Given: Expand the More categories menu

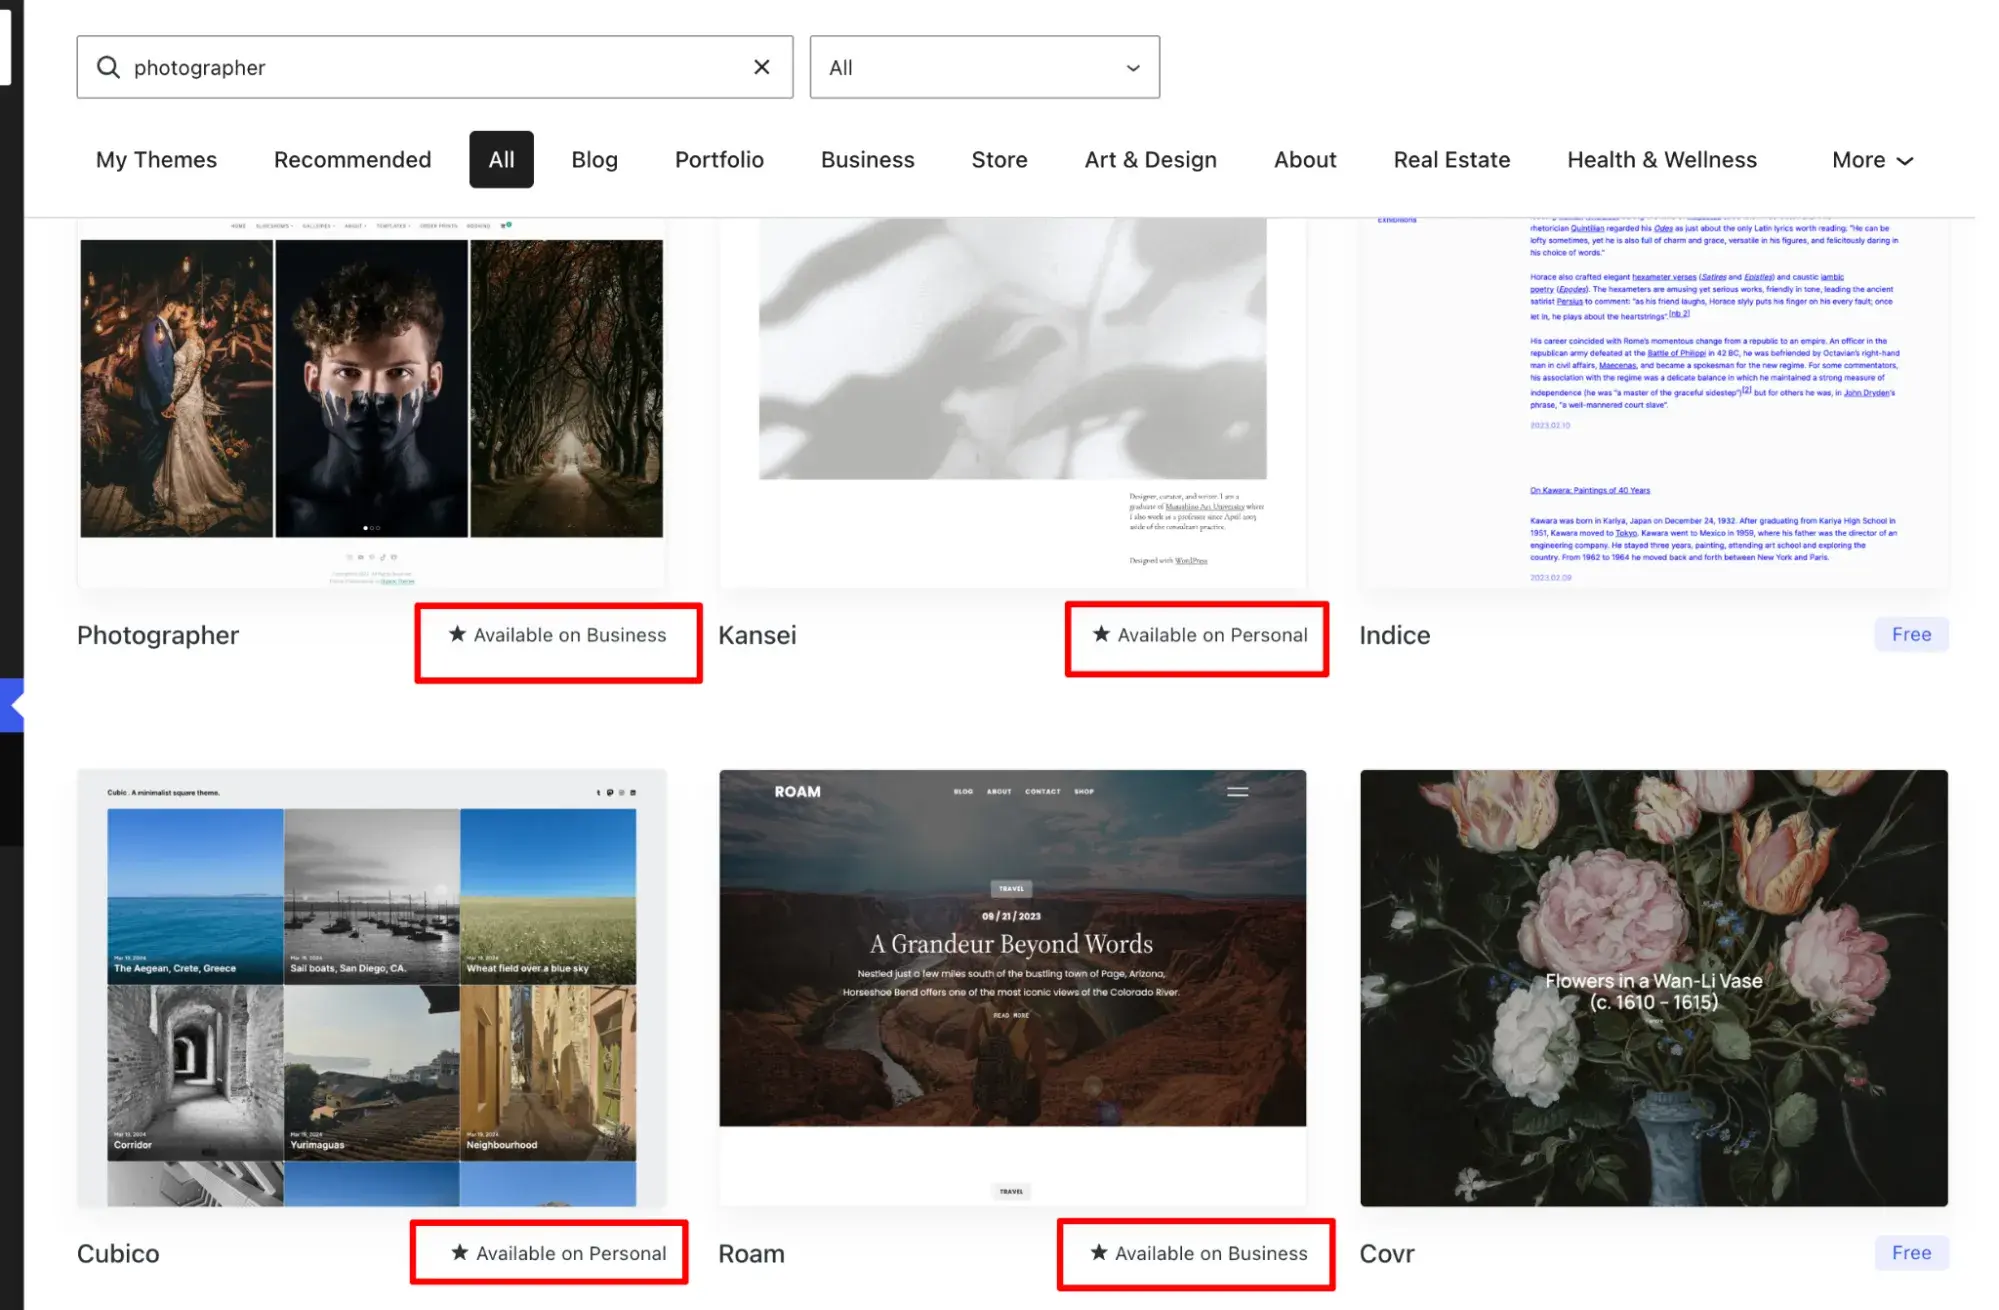Looking at the screenshot, I should 1870,159.
